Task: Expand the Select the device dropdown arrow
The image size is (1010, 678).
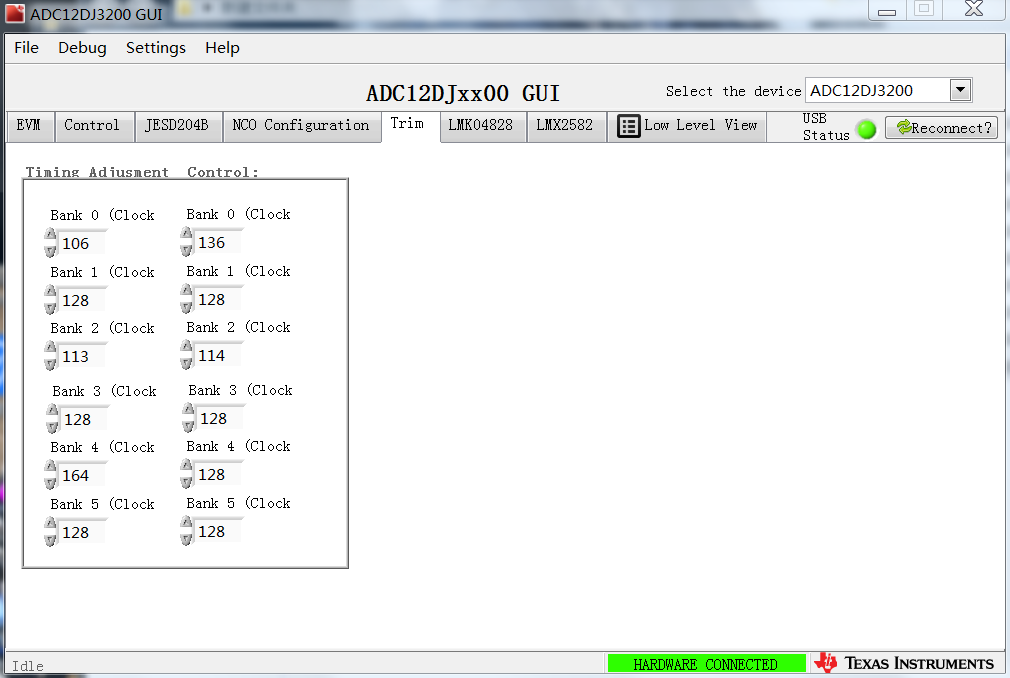Action: click(x=960, y=90)
